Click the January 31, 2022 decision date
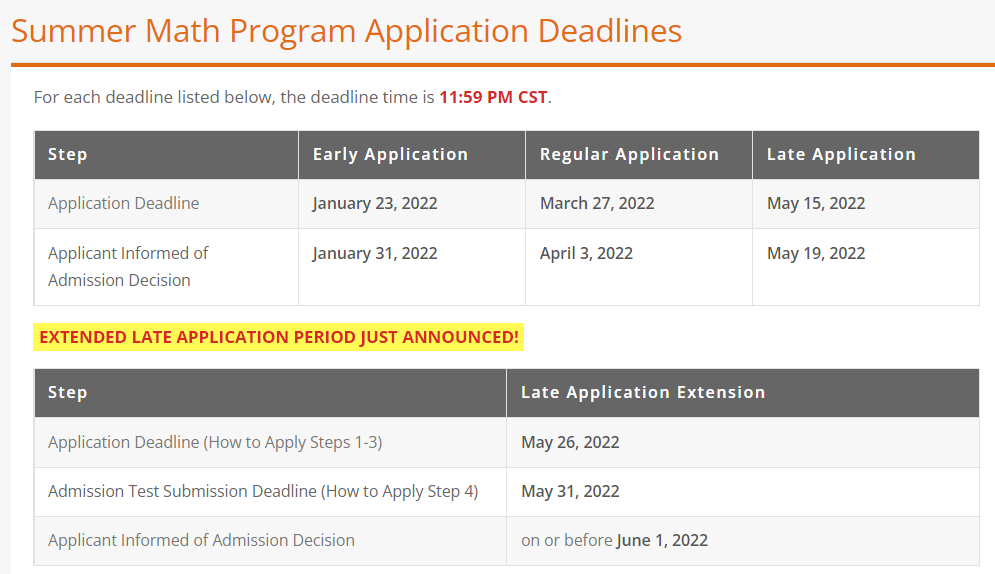Viewport: 995px width, 574px height. [374, 253]
